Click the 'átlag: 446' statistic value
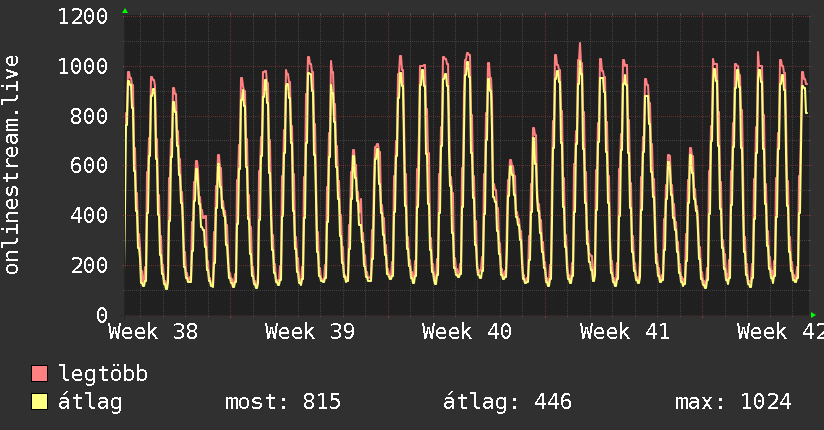 (507, 402)
